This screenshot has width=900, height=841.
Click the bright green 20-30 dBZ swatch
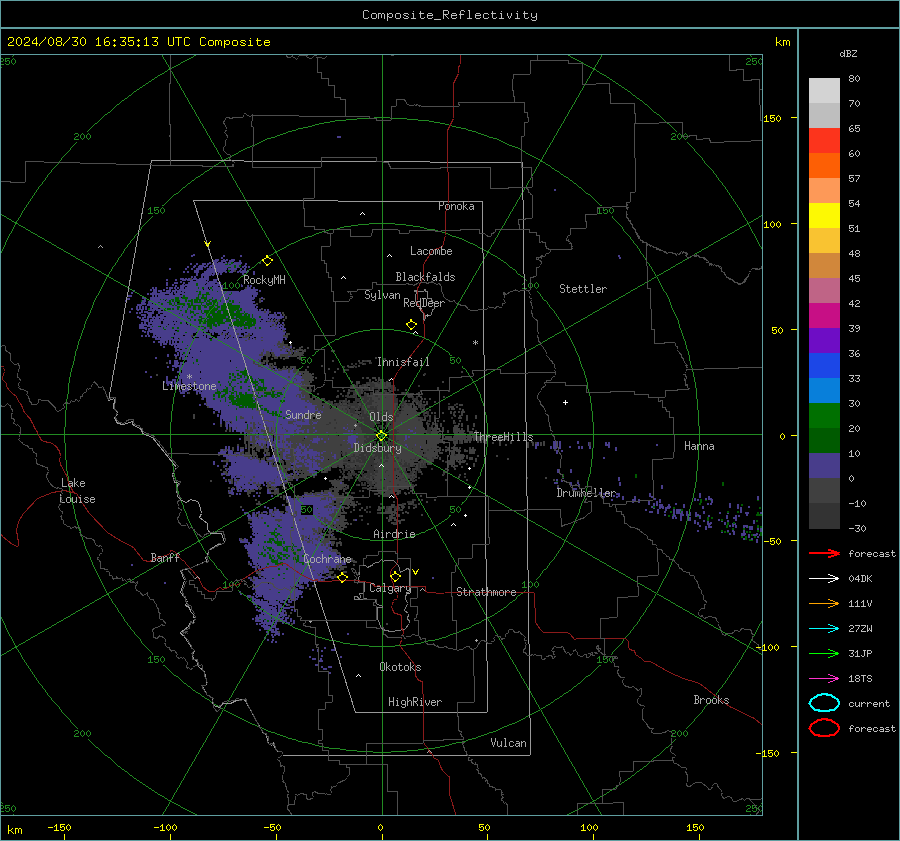click(x=824, y=416)
